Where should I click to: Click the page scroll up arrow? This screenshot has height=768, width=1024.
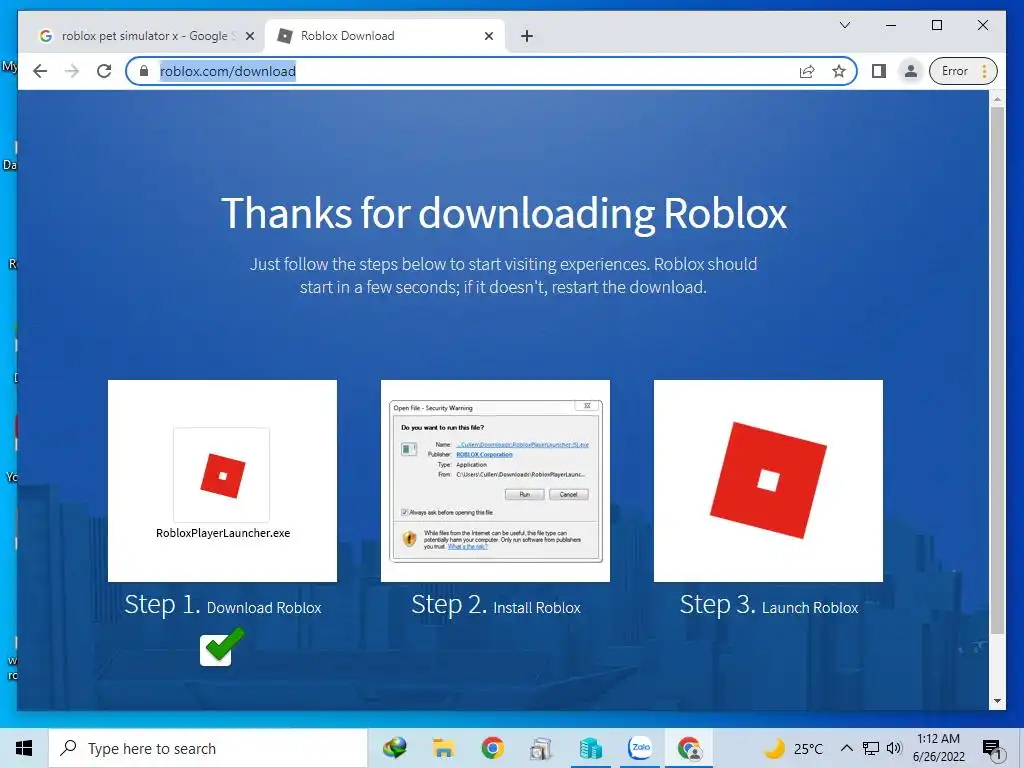997,99
